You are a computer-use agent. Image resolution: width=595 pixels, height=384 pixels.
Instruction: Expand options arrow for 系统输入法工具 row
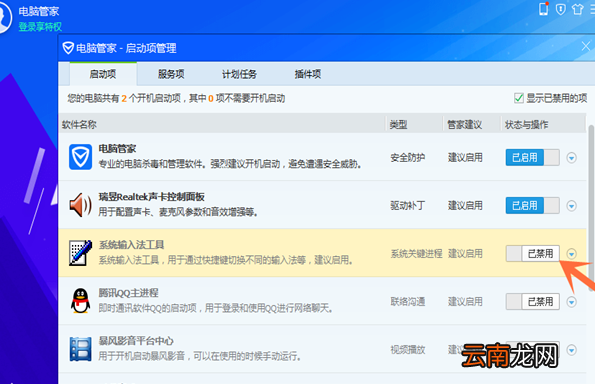571,253
